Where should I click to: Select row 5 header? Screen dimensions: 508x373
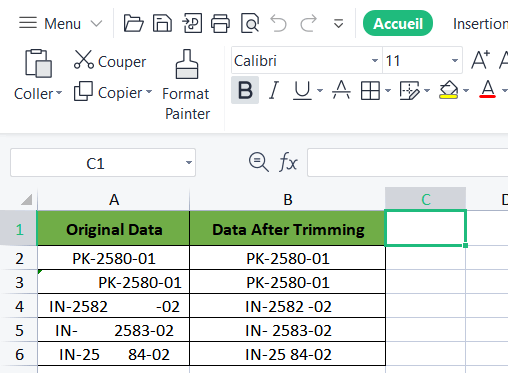point(19,330)
